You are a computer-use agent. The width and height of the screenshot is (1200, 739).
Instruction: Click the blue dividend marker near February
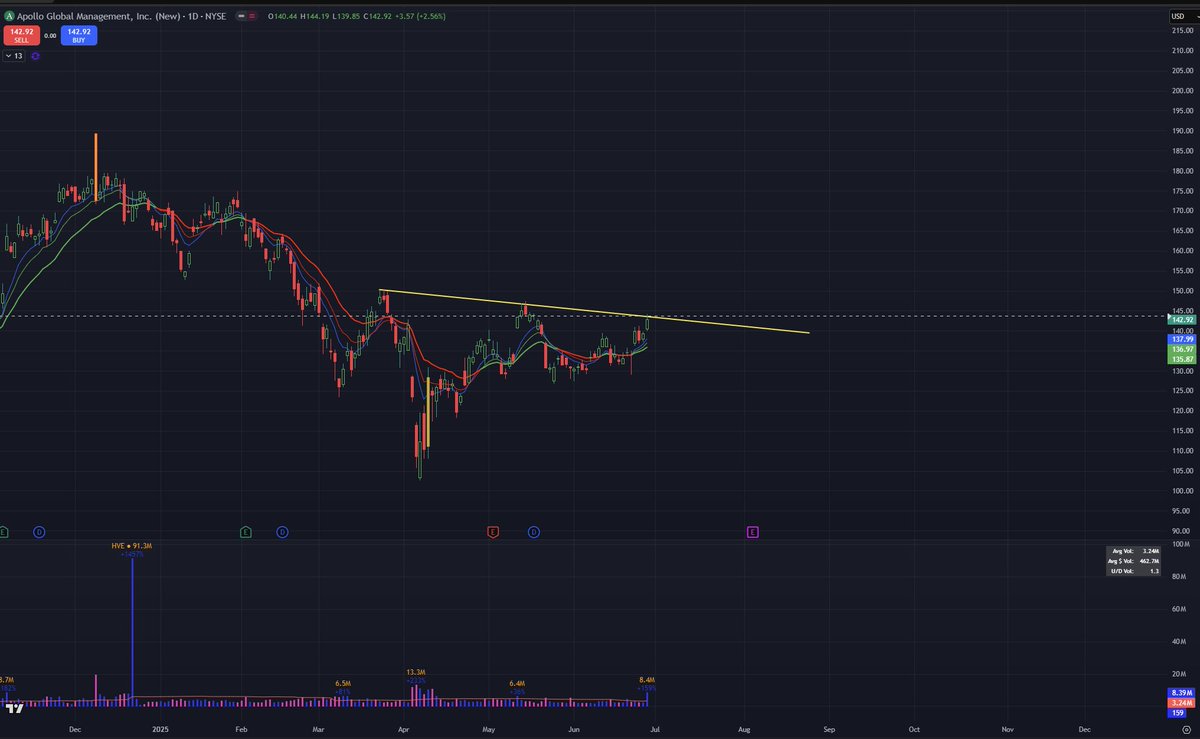[283, 532]
